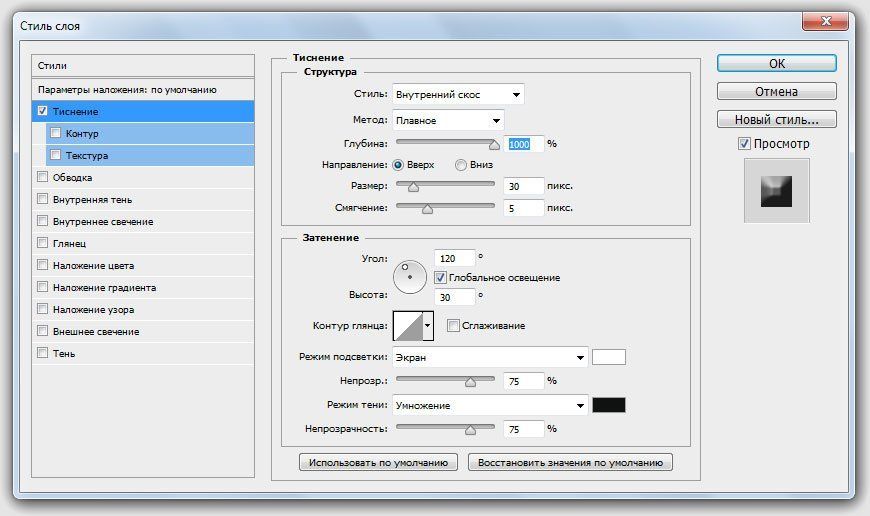Image resolution: width=870 pixels, height=516 pixels.
Task: Click the Новый стиль... button
Action: (x=776, y=120)
